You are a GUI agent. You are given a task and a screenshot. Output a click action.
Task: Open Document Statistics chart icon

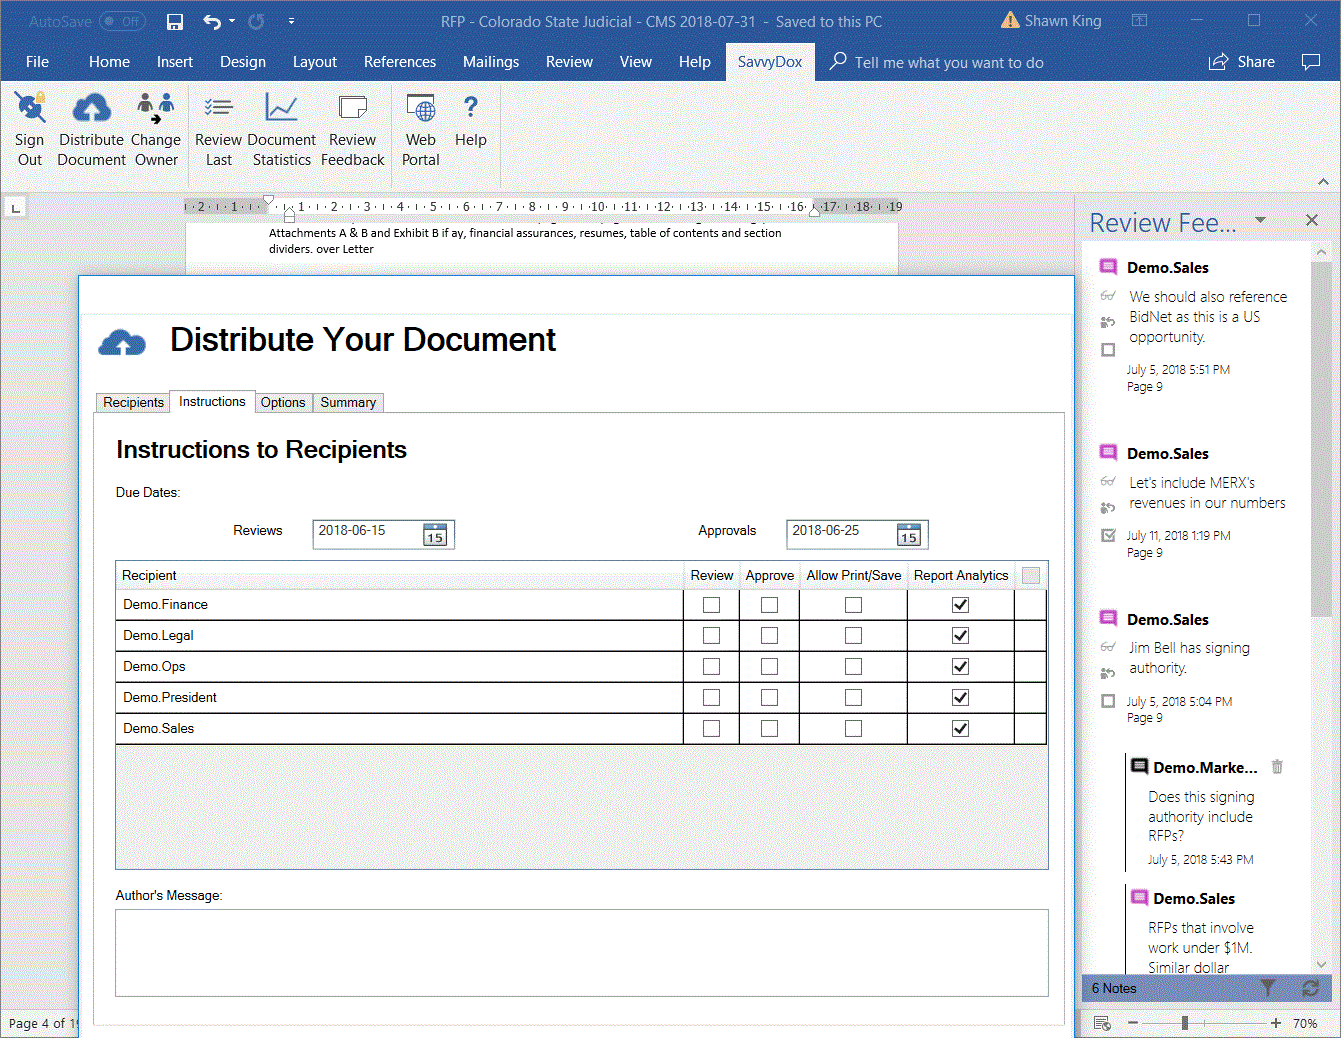coord(281,107)
